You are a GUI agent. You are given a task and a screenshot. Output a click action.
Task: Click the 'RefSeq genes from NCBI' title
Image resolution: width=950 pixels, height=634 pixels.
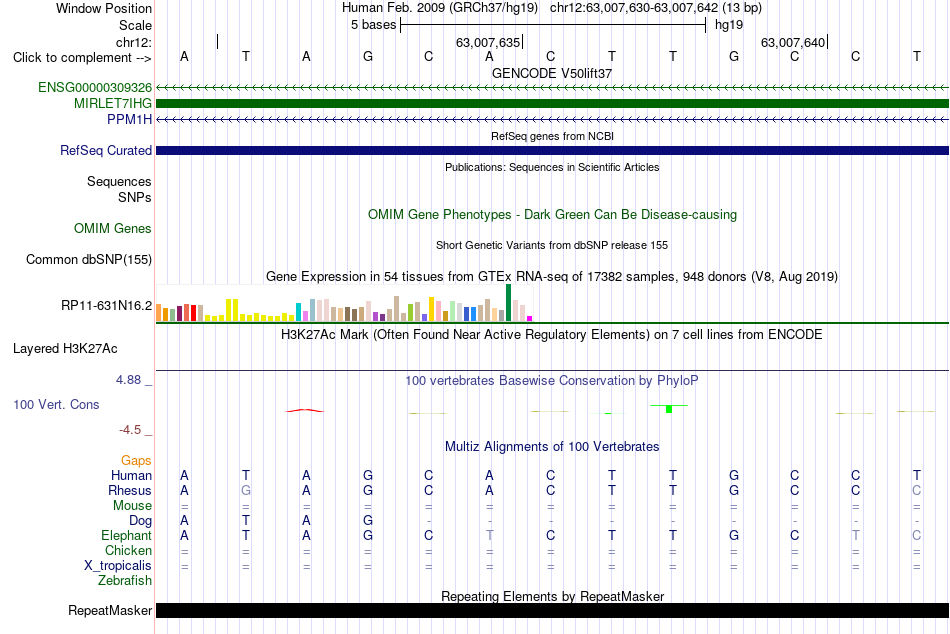pyautogui.click(x=553, y=136)
